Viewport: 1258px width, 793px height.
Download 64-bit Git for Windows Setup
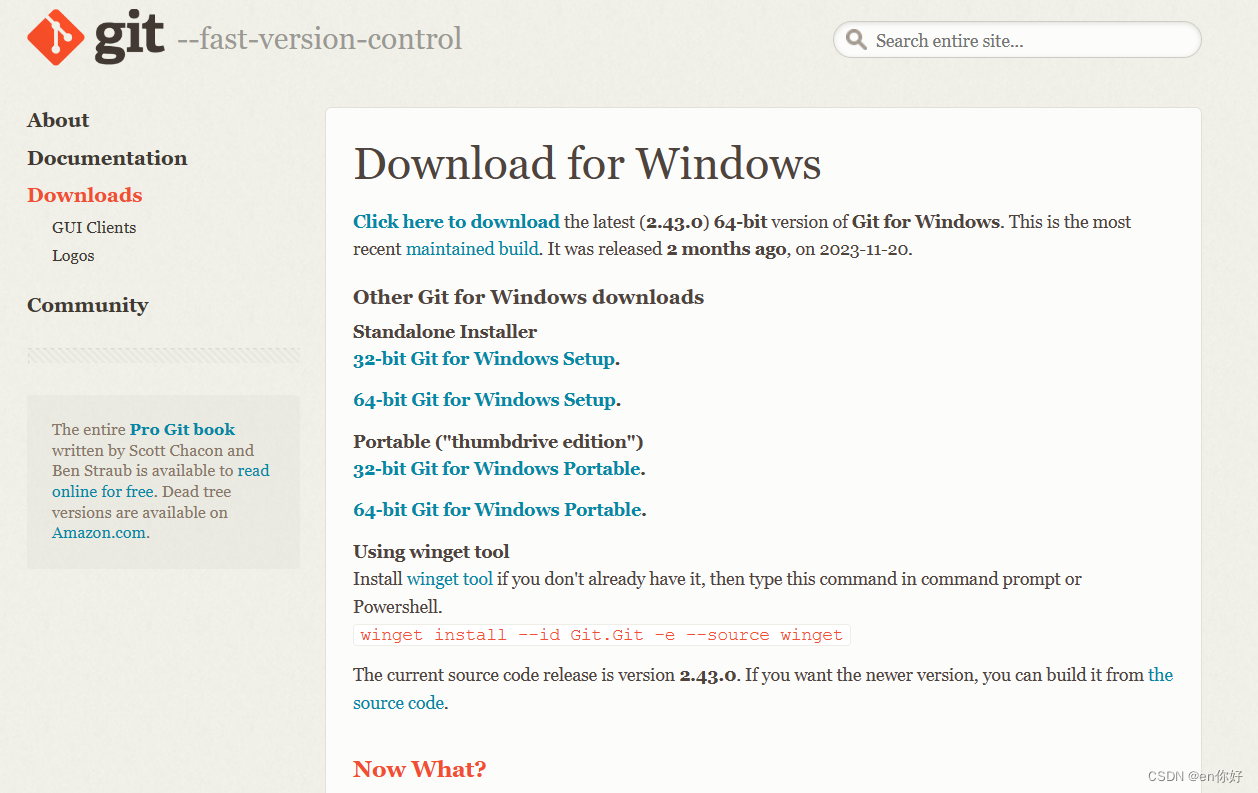483,399
